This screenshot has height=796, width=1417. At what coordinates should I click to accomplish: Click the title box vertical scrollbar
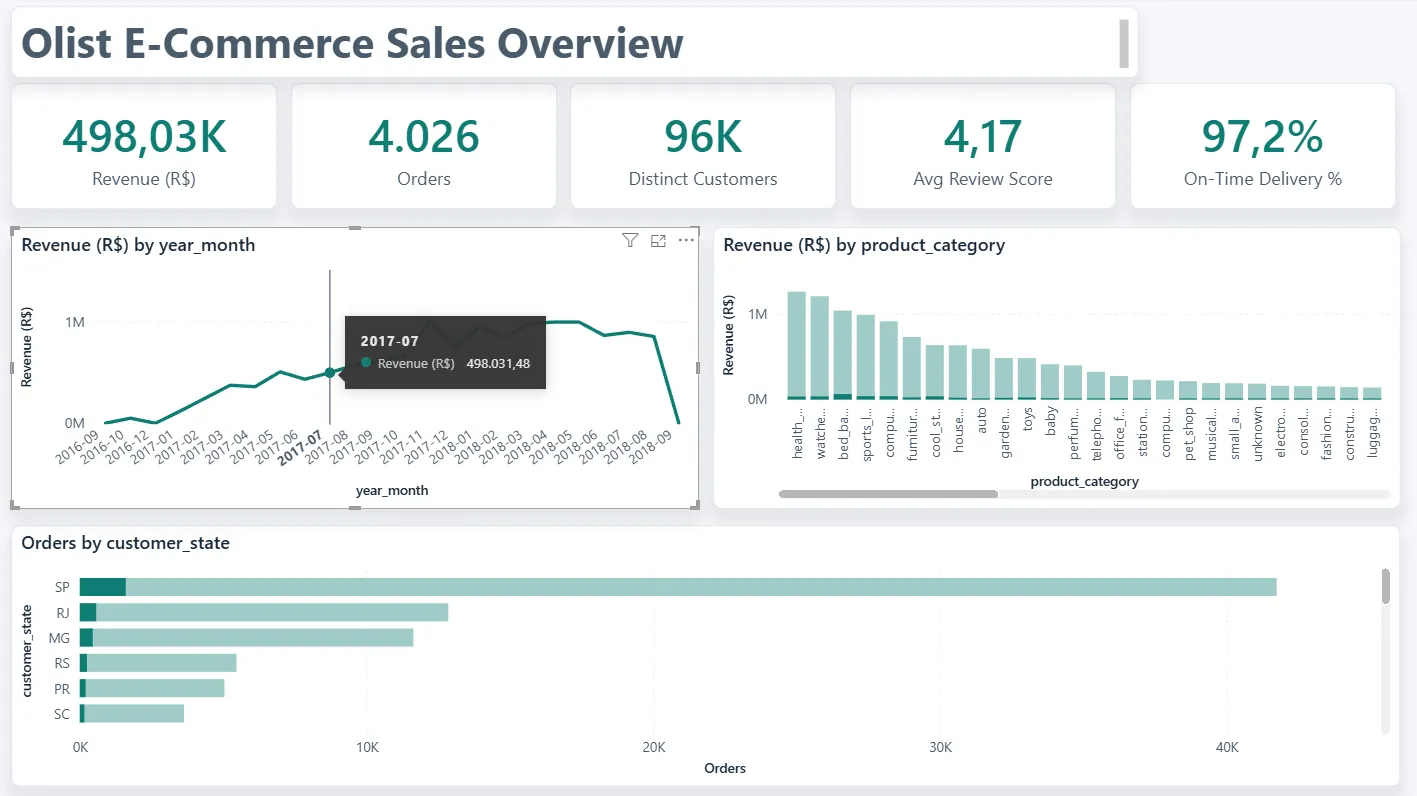[1124, 43]
